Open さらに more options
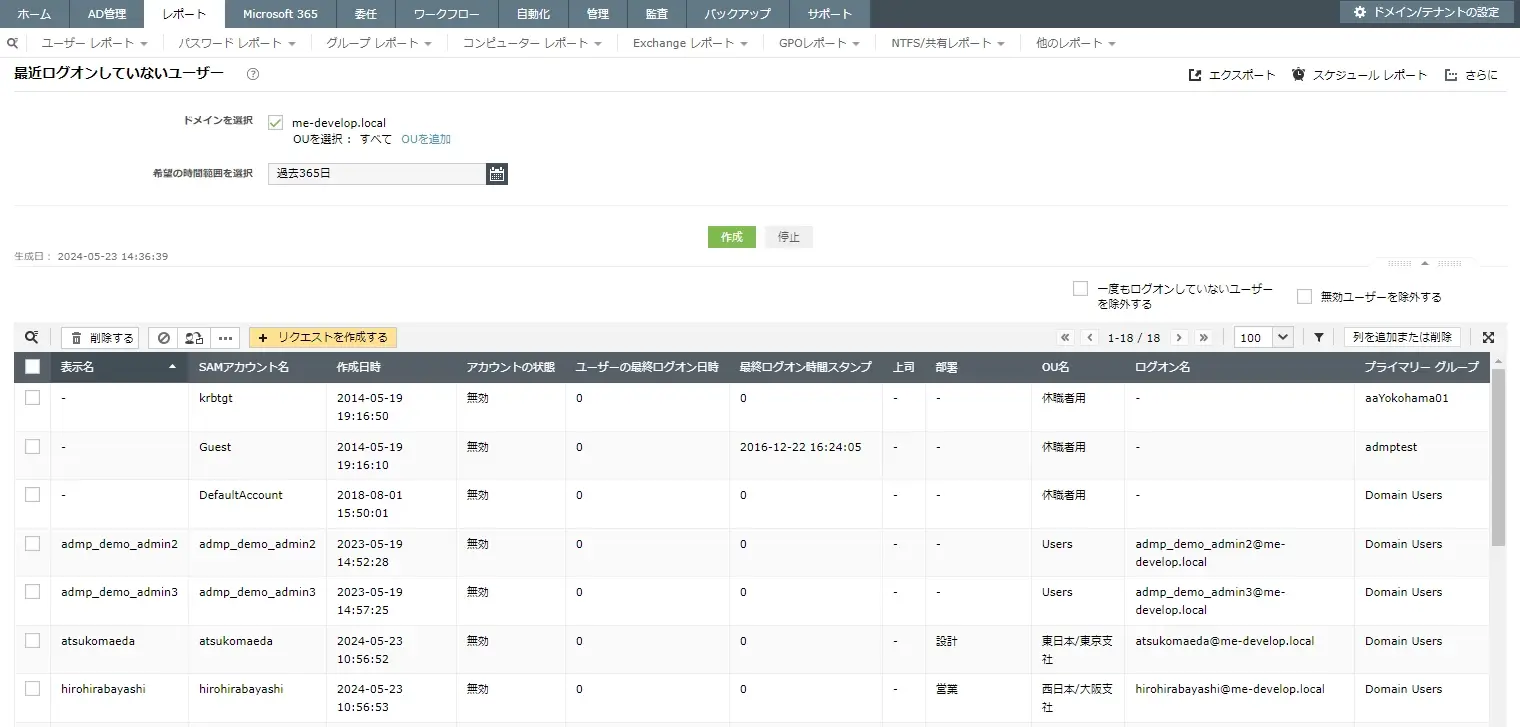Viewport: 1520px width, 727px height. tap(1471, 75)
